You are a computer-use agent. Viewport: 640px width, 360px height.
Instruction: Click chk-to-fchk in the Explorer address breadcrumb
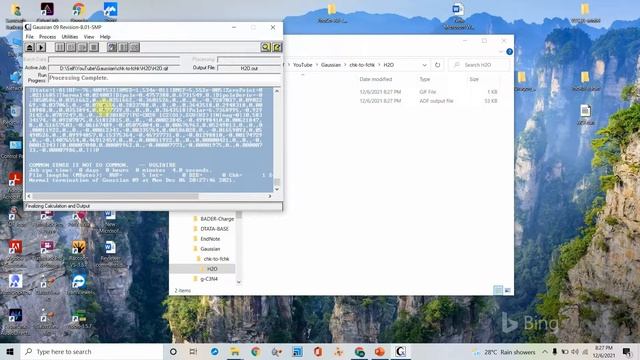coord(362,65)
